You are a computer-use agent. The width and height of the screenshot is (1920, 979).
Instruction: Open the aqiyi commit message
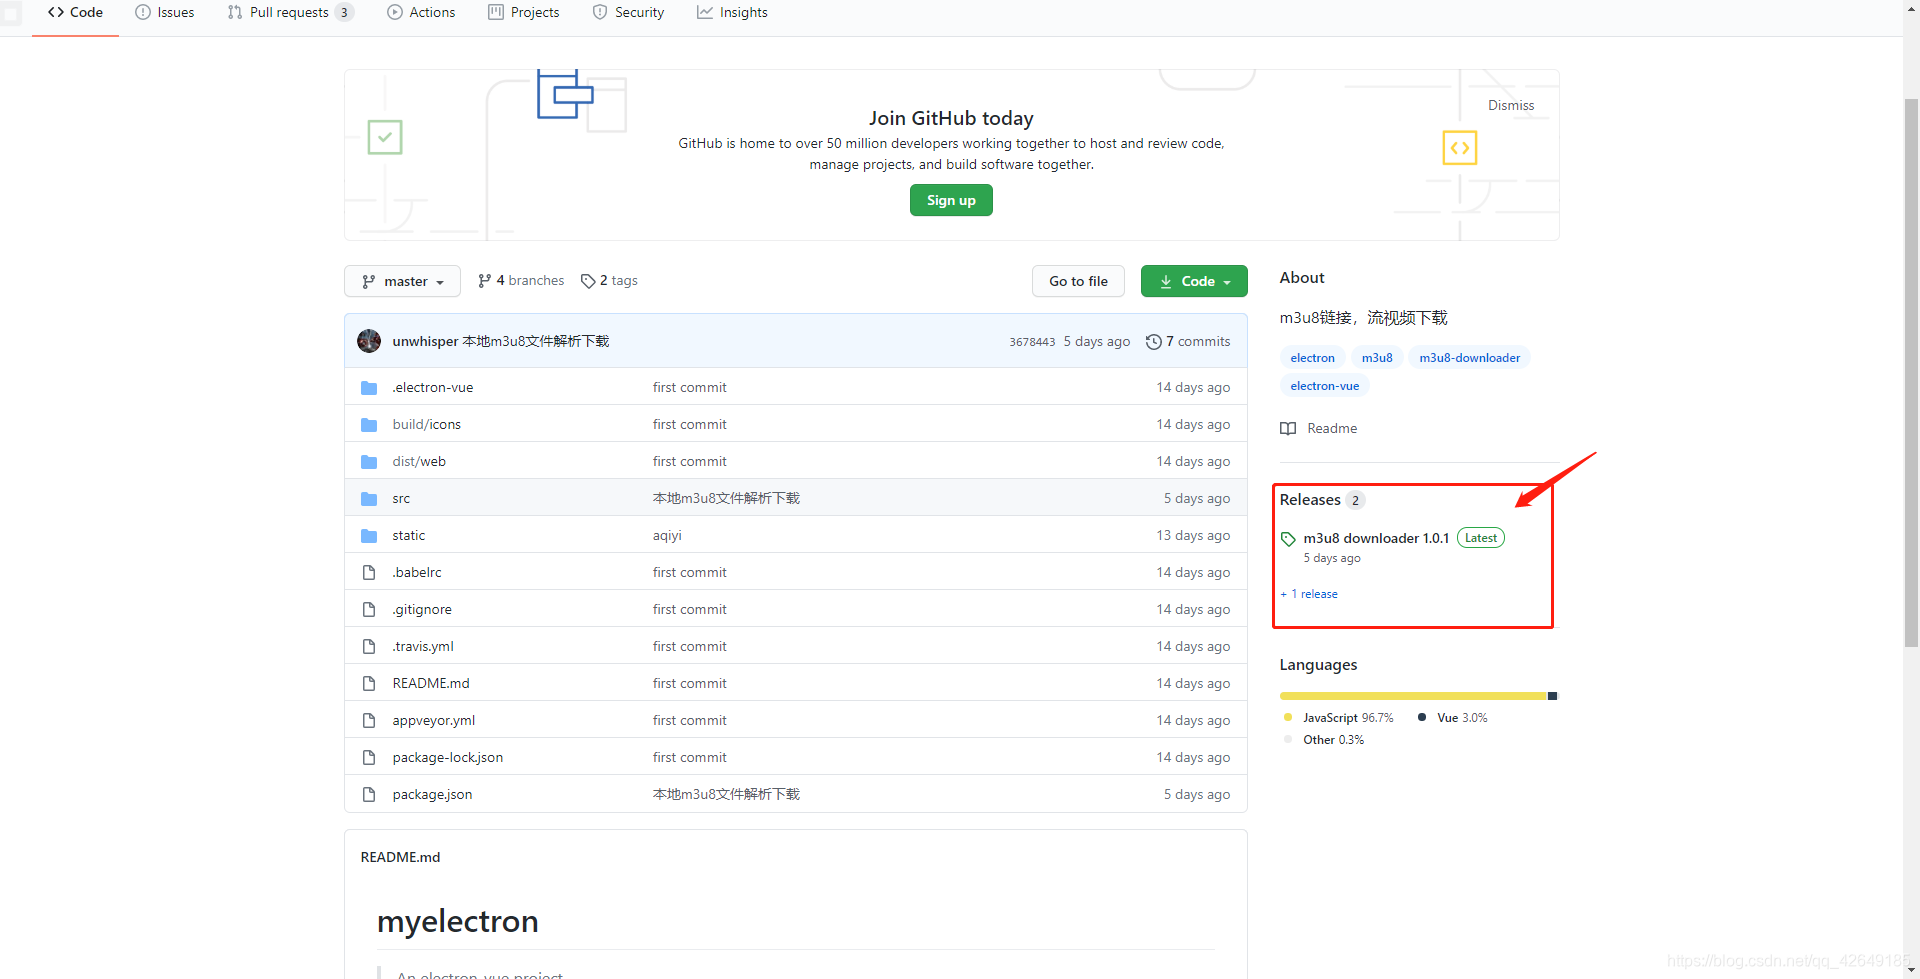[x=667, y=535]
